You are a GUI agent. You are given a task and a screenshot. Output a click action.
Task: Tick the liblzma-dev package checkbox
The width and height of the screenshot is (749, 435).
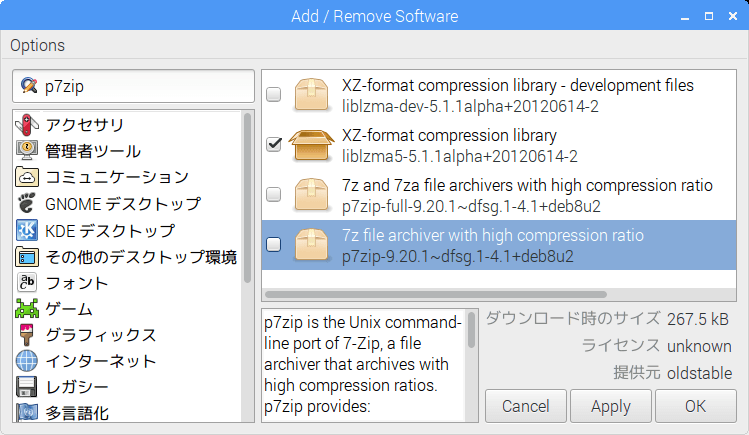[x=274, y=95]
